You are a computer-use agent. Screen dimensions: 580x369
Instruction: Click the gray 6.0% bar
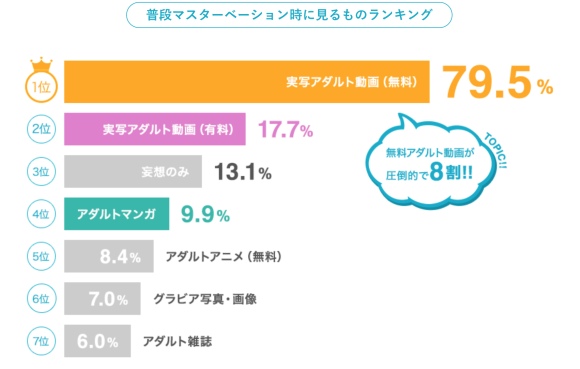[x=97, y=341]
